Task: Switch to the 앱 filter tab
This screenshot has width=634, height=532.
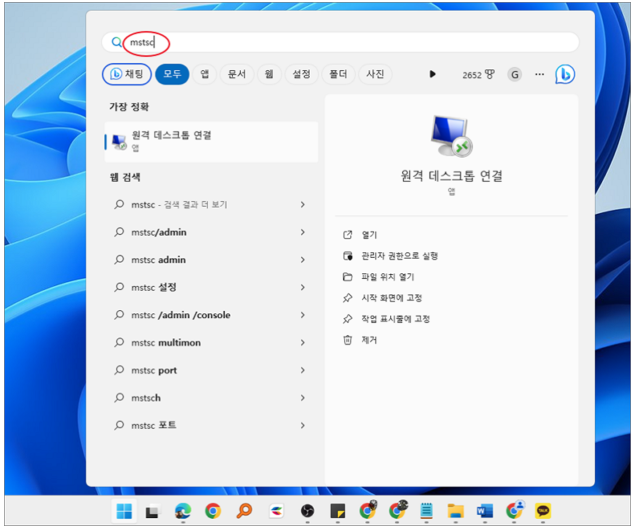Action: pyautogui.click(x=204, y=75)
